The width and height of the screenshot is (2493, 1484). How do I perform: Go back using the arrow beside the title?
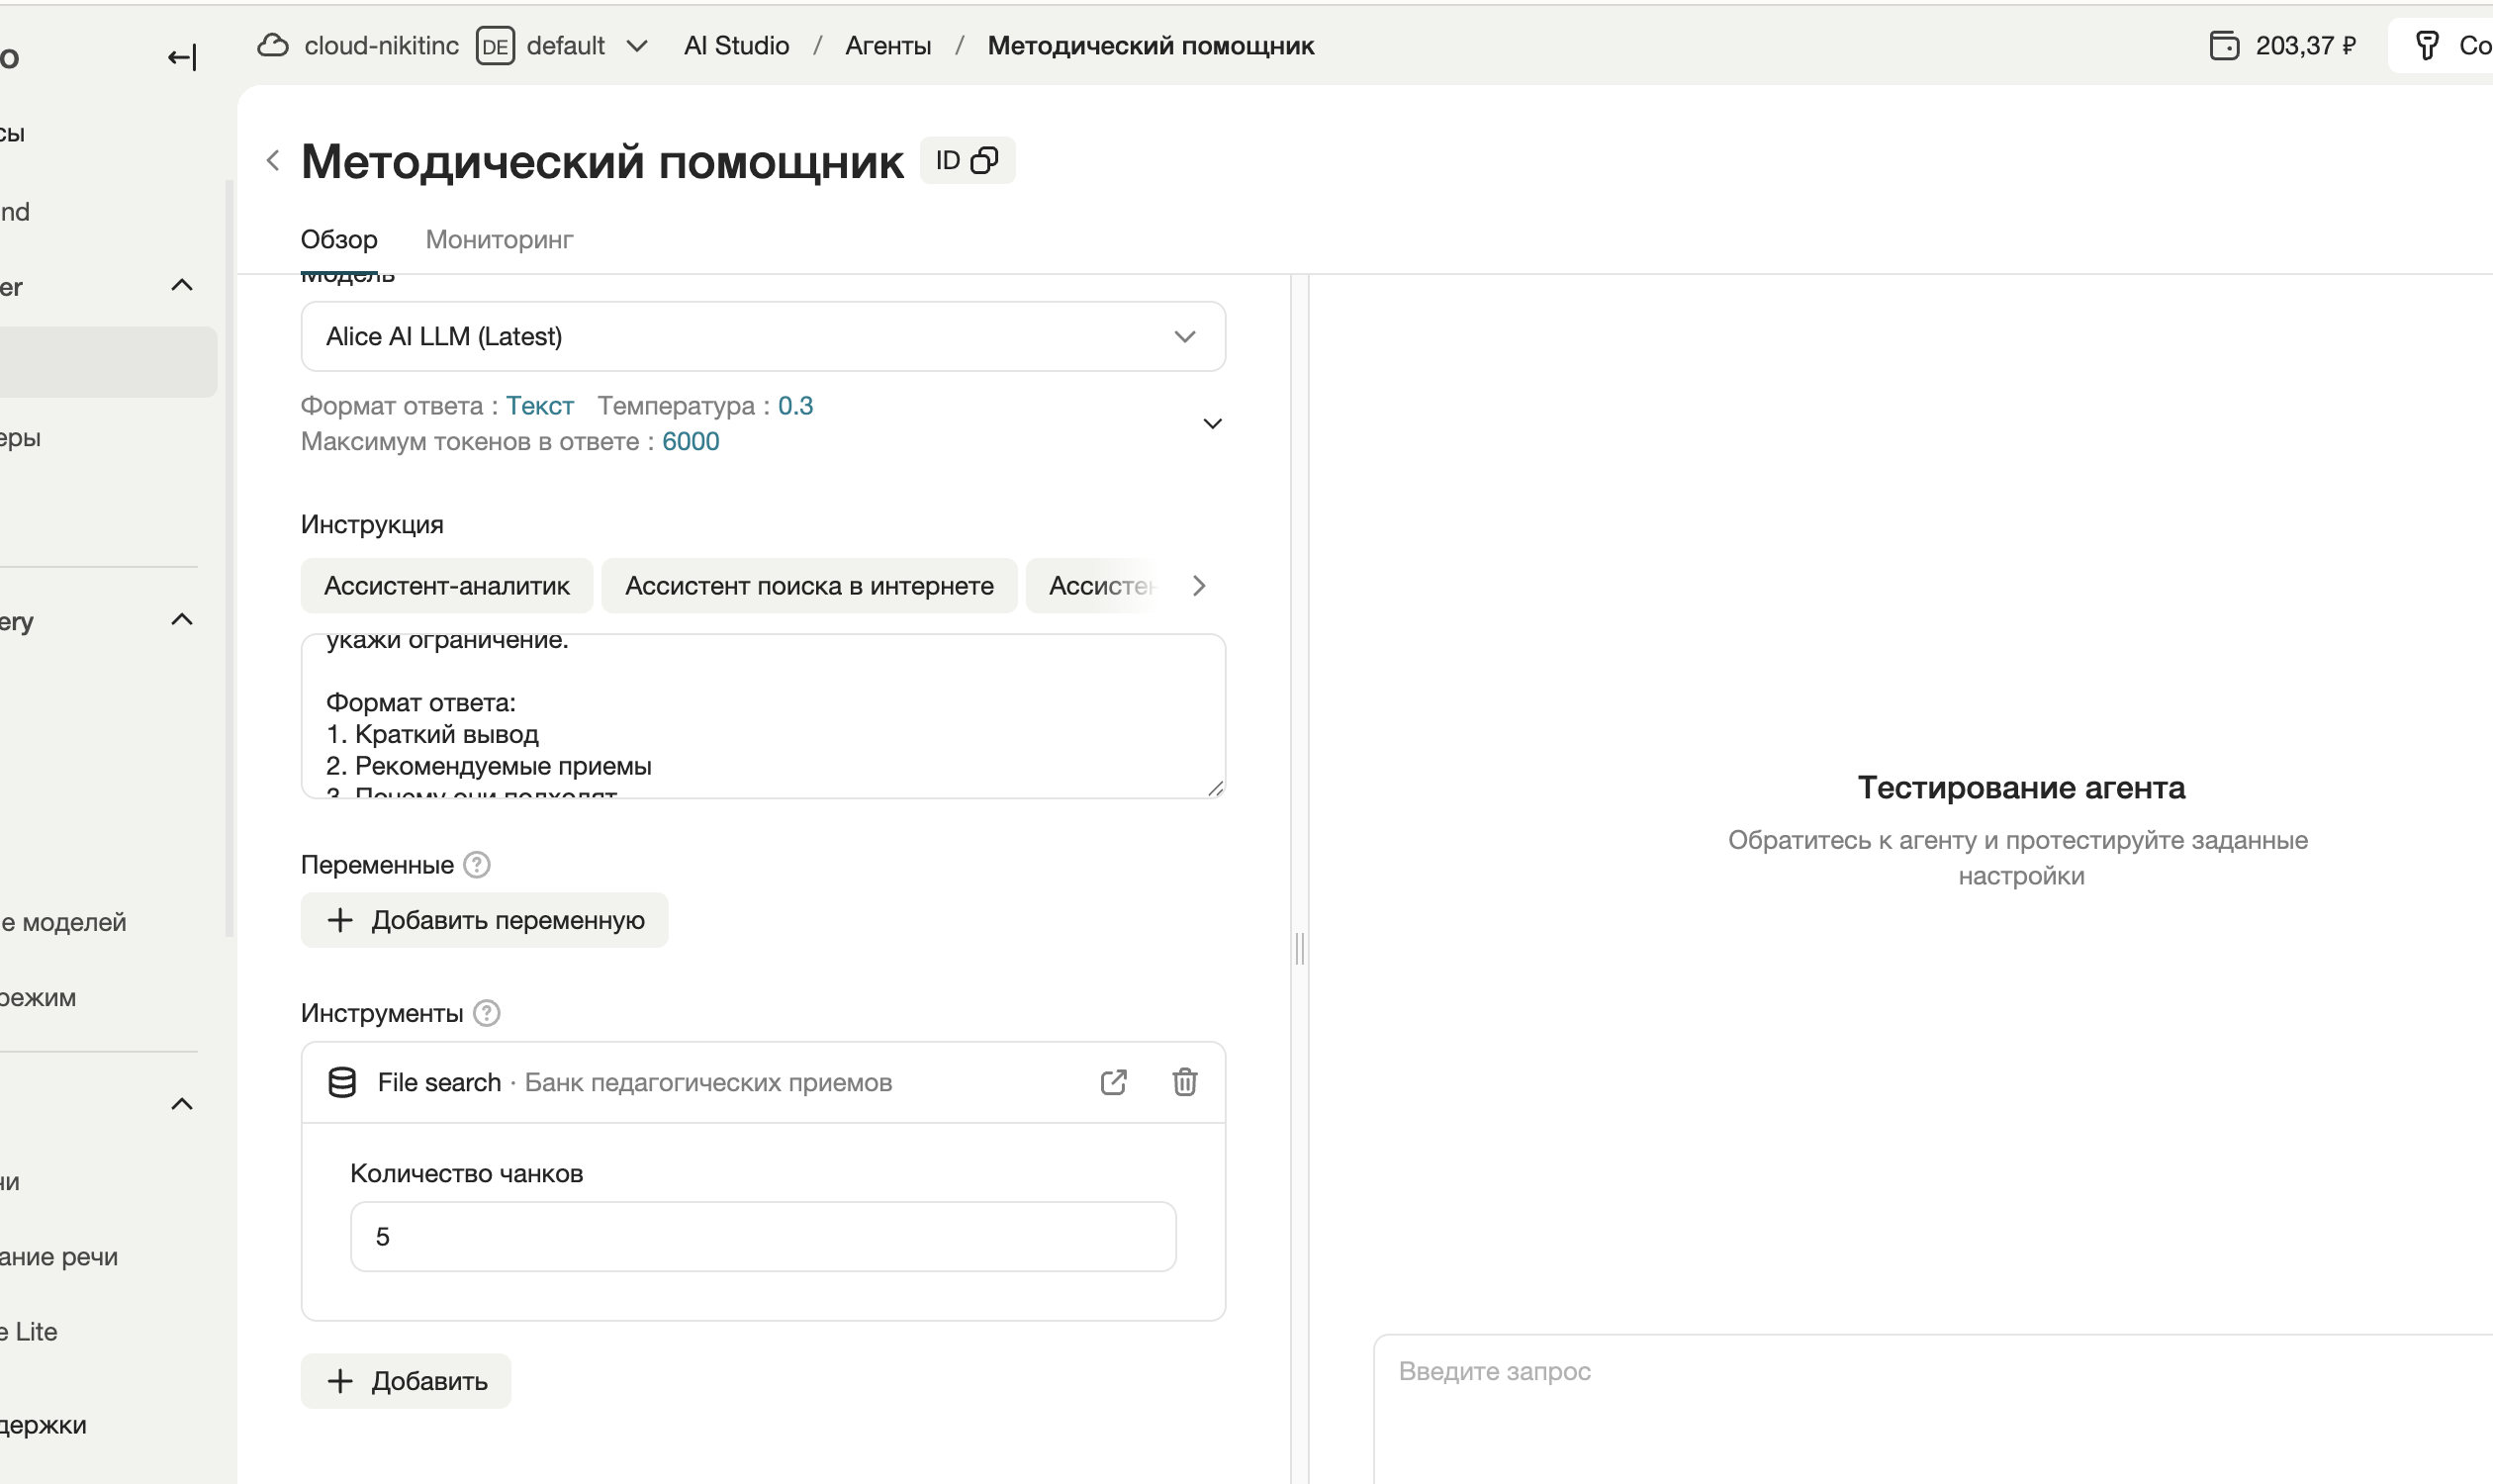pyautogui.click(x=273, y=160)
